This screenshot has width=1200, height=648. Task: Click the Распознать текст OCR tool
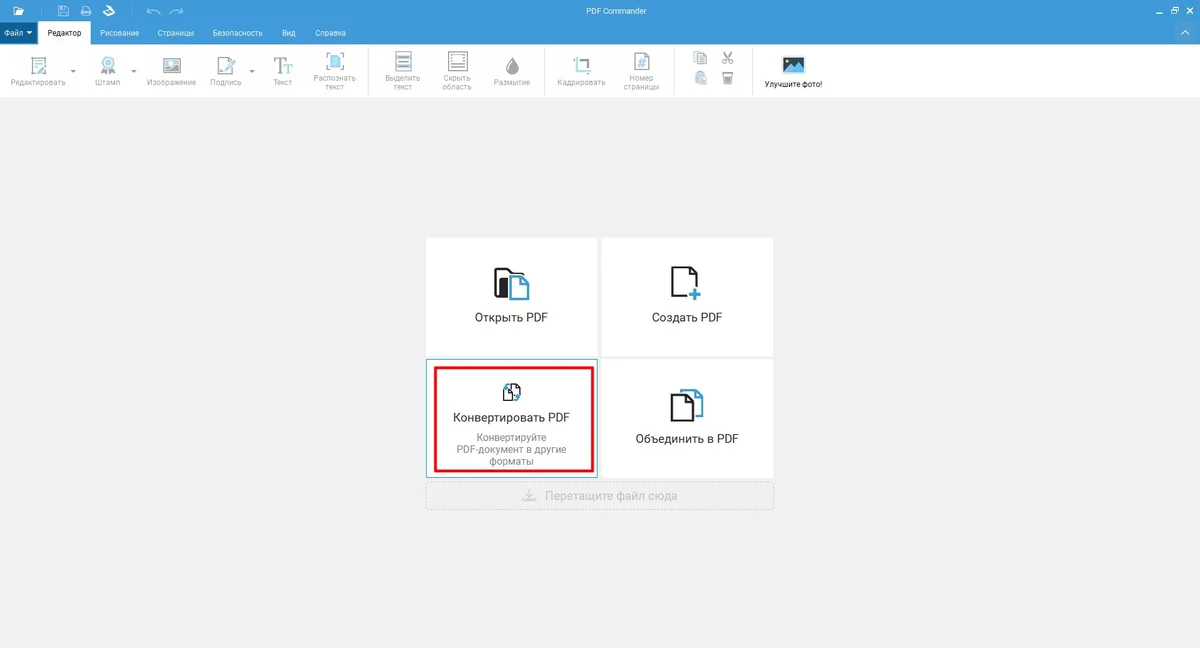(335, 71)
